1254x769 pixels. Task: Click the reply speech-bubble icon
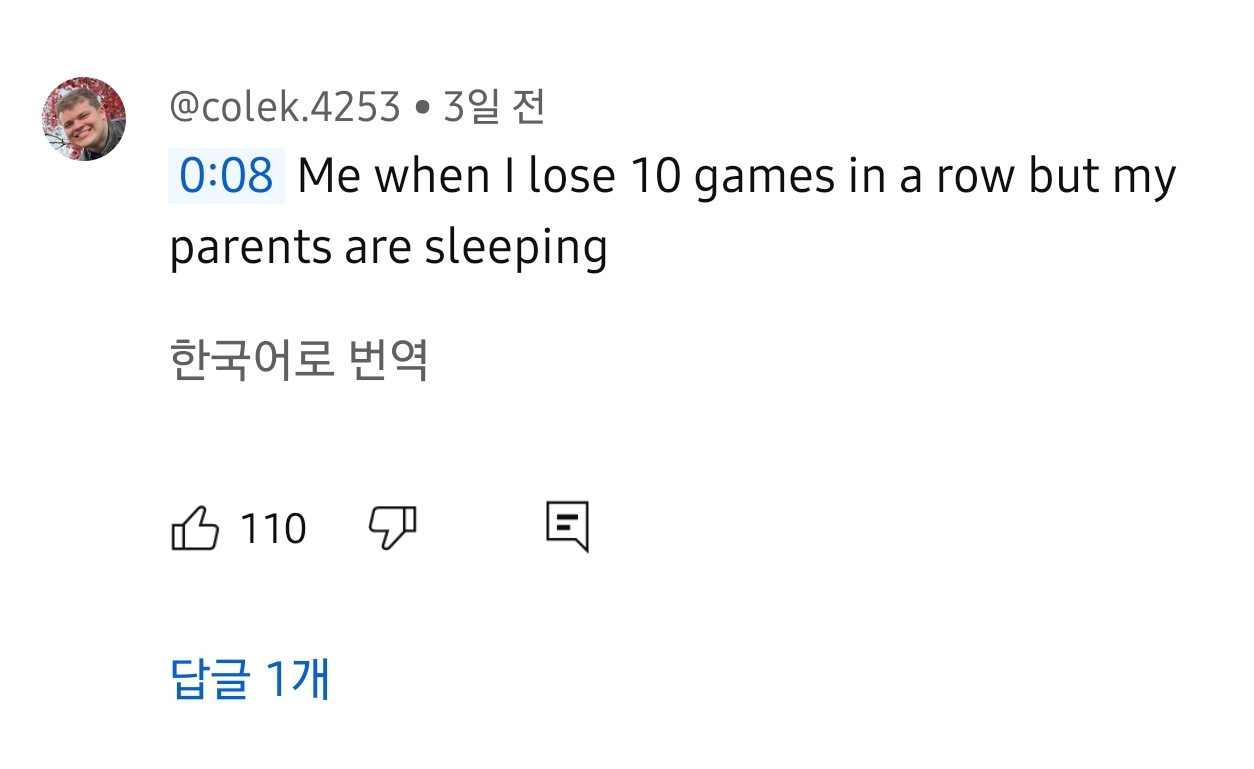[x=567, y=526]
